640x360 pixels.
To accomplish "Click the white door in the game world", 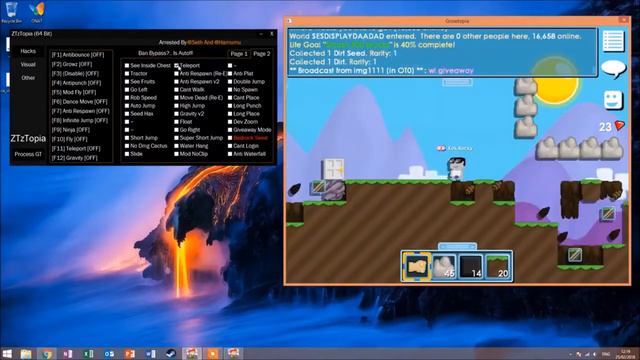I will coord(334,169).
